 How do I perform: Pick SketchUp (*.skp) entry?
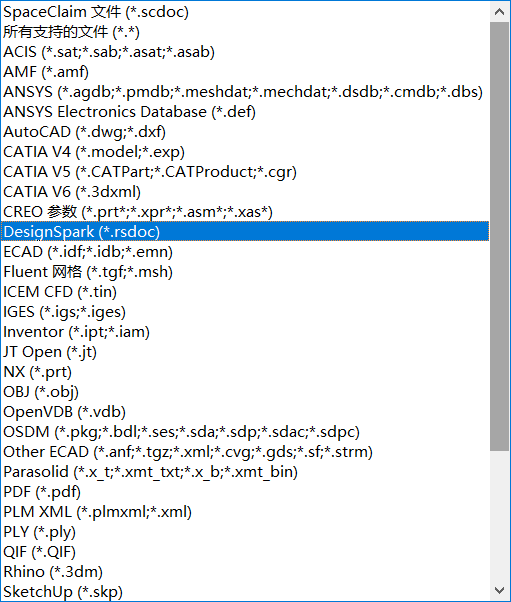click(x=245, y=591)
